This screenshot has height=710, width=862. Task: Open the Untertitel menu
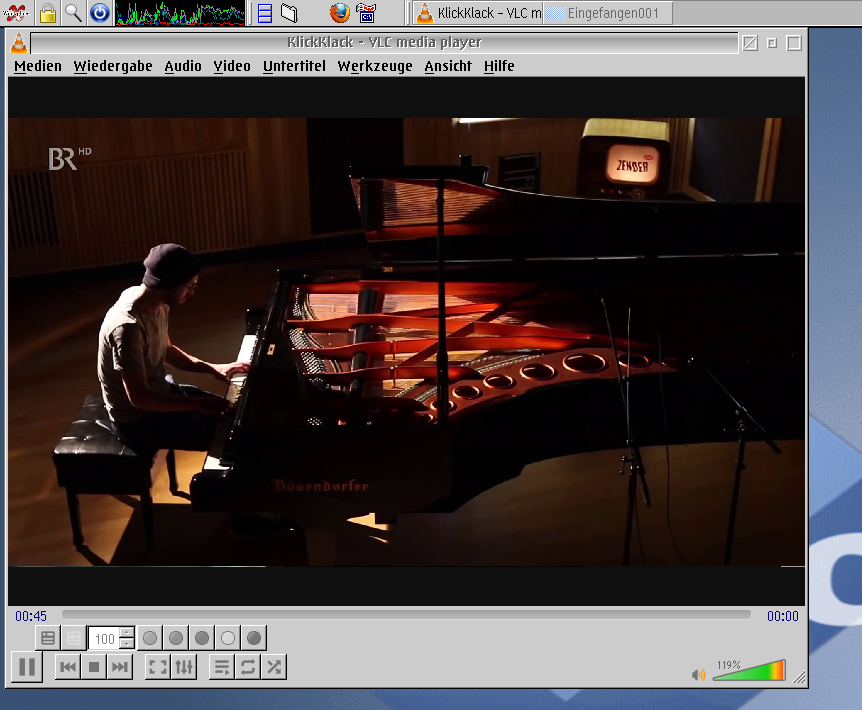(x=294, y=66)
